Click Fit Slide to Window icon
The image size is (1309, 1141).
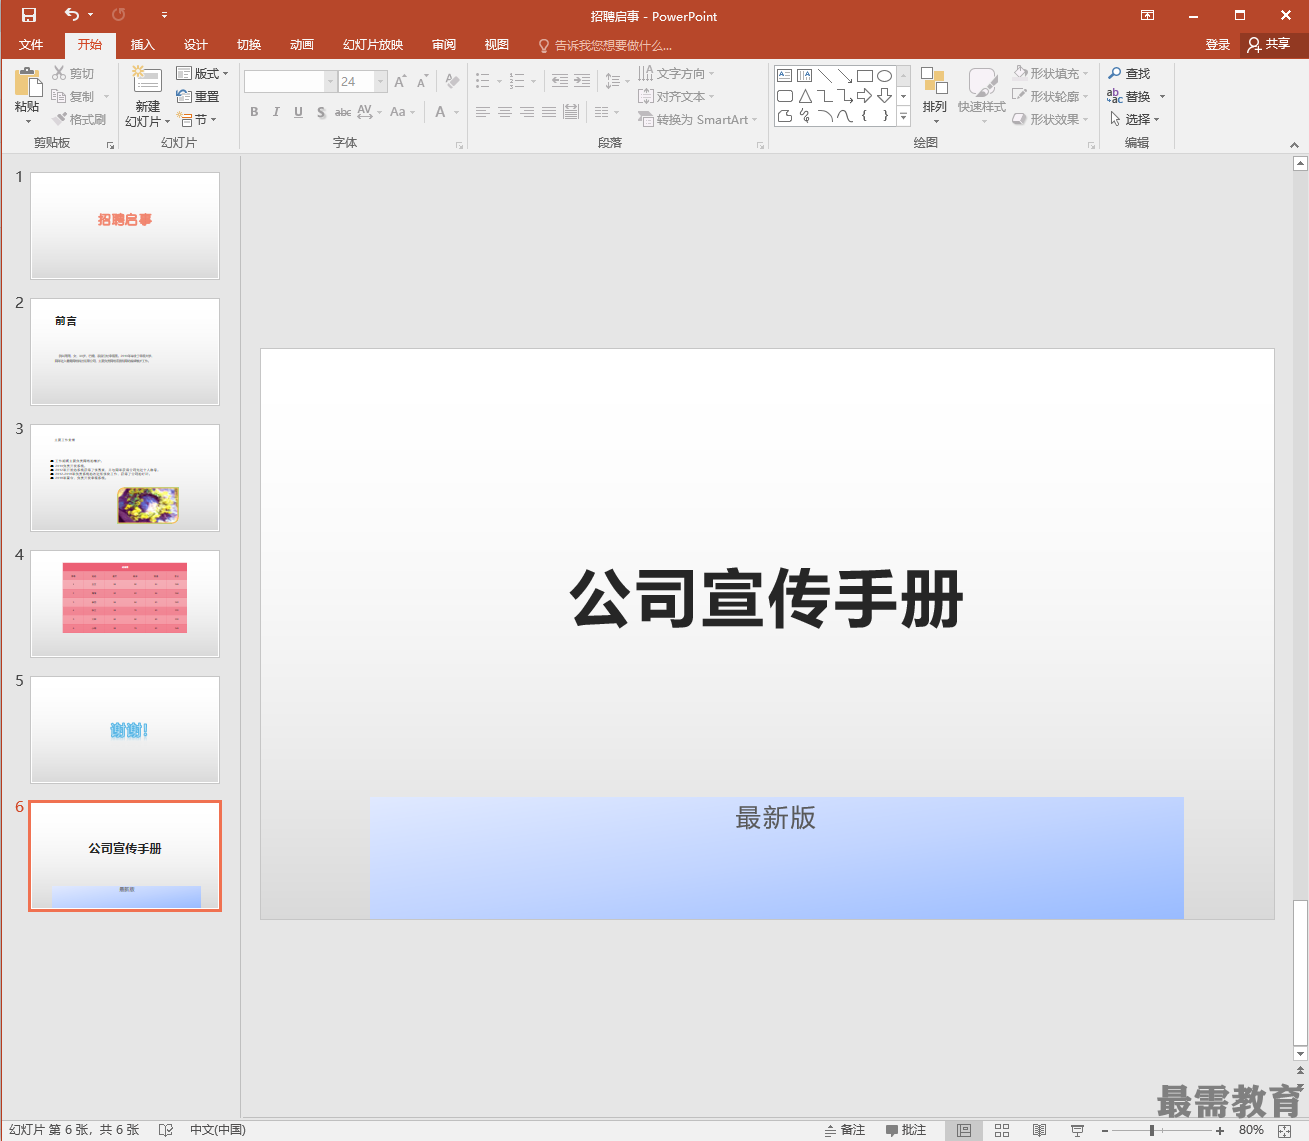tap(1285, 1130)
